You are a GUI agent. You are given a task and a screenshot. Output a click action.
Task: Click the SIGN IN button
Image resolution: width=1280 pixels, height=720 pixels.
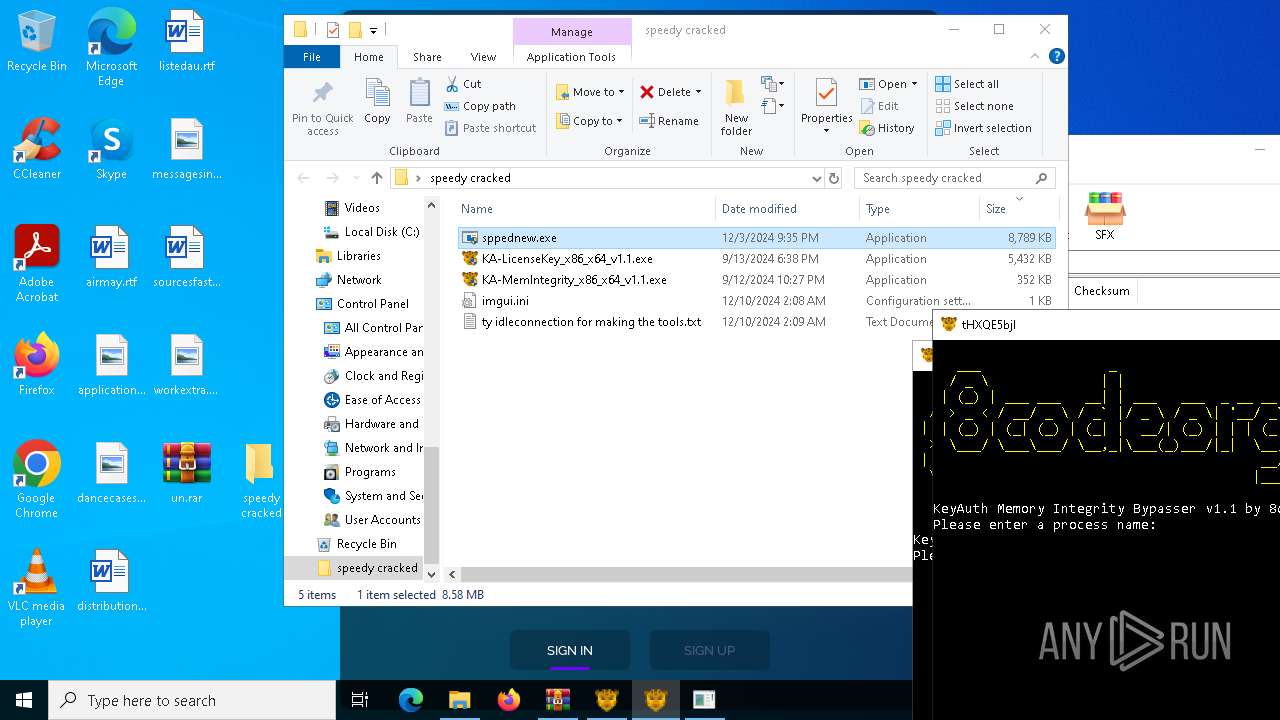pos(570,650)
